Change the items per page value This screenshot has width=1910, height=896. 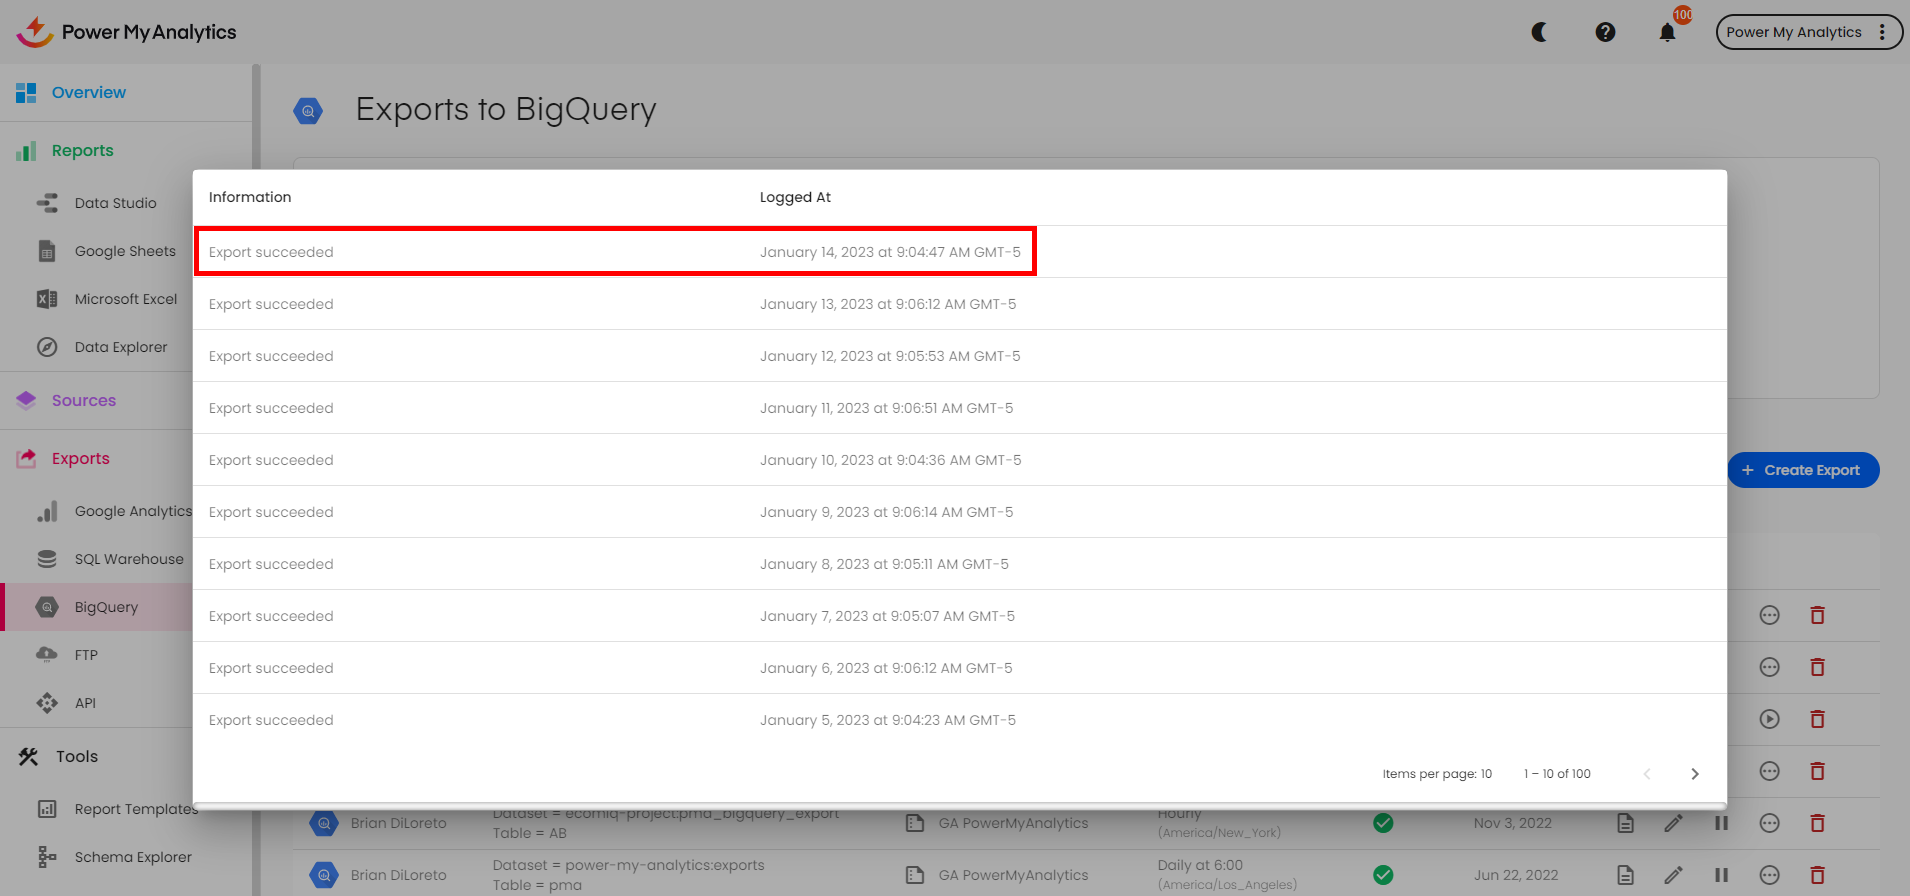[x=1486, y=774]
